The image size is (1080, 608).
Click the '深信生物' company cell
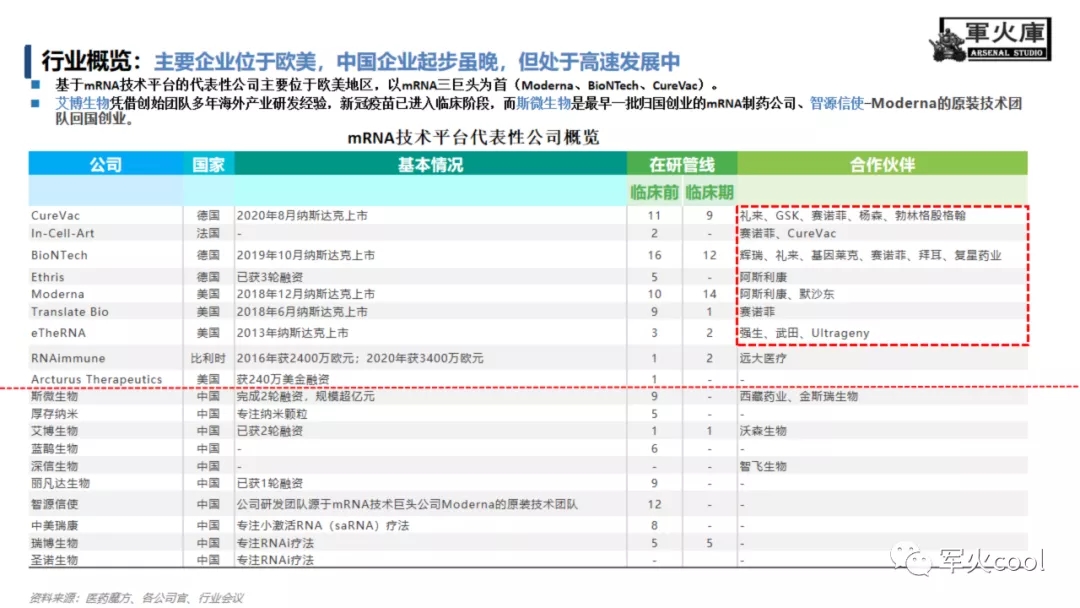click(54, 466)
